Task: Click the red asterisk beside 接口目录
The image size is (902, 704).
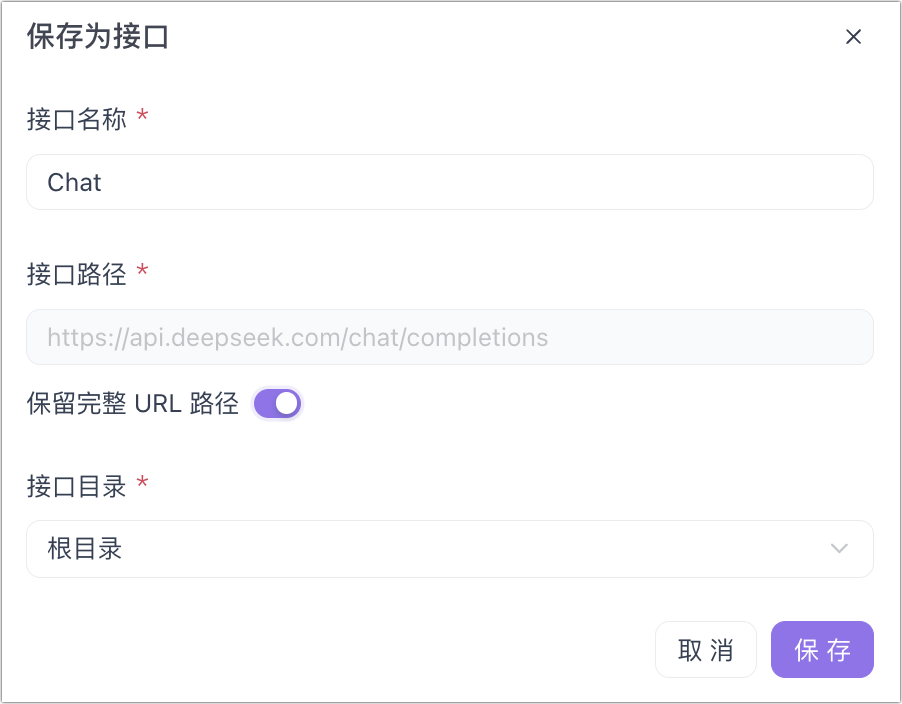Action: 142,485
